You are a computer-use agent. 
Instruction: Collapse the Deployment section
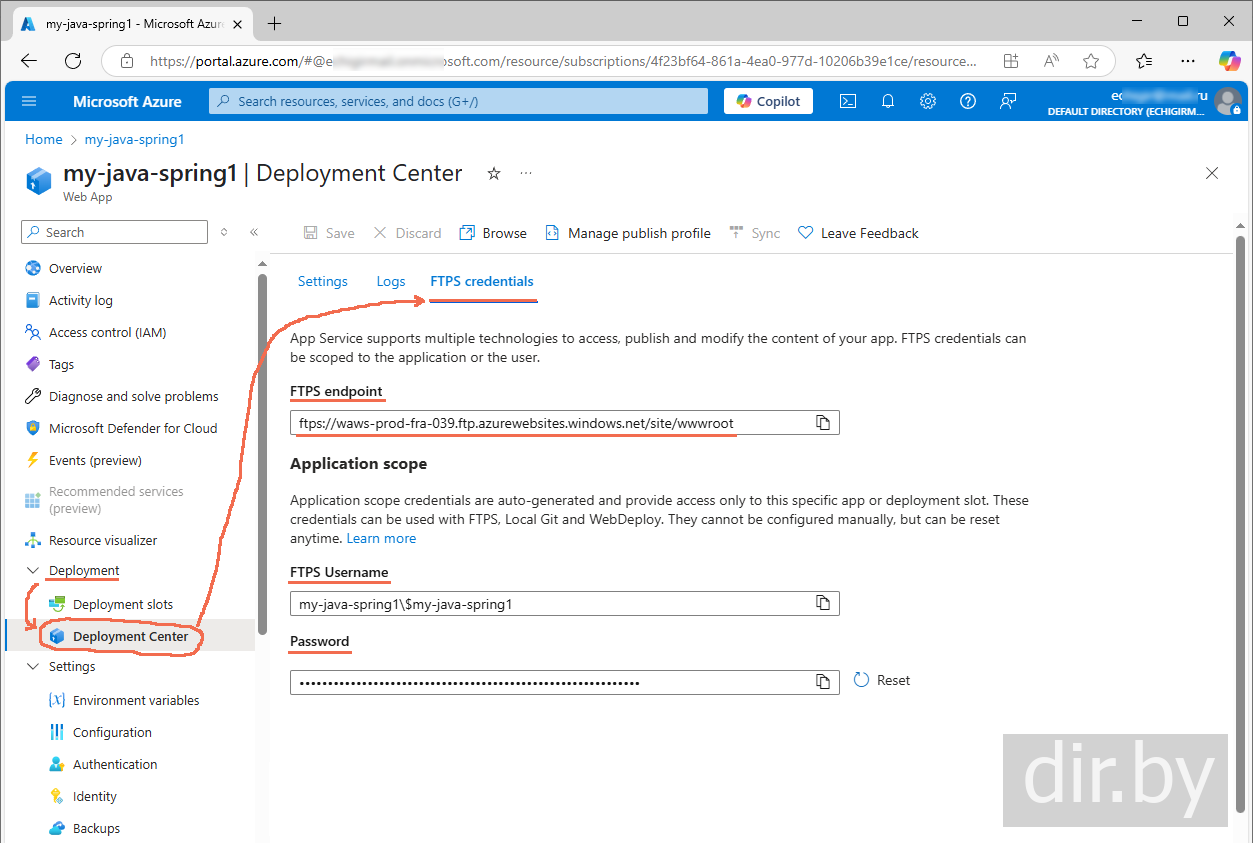(33, 571)
